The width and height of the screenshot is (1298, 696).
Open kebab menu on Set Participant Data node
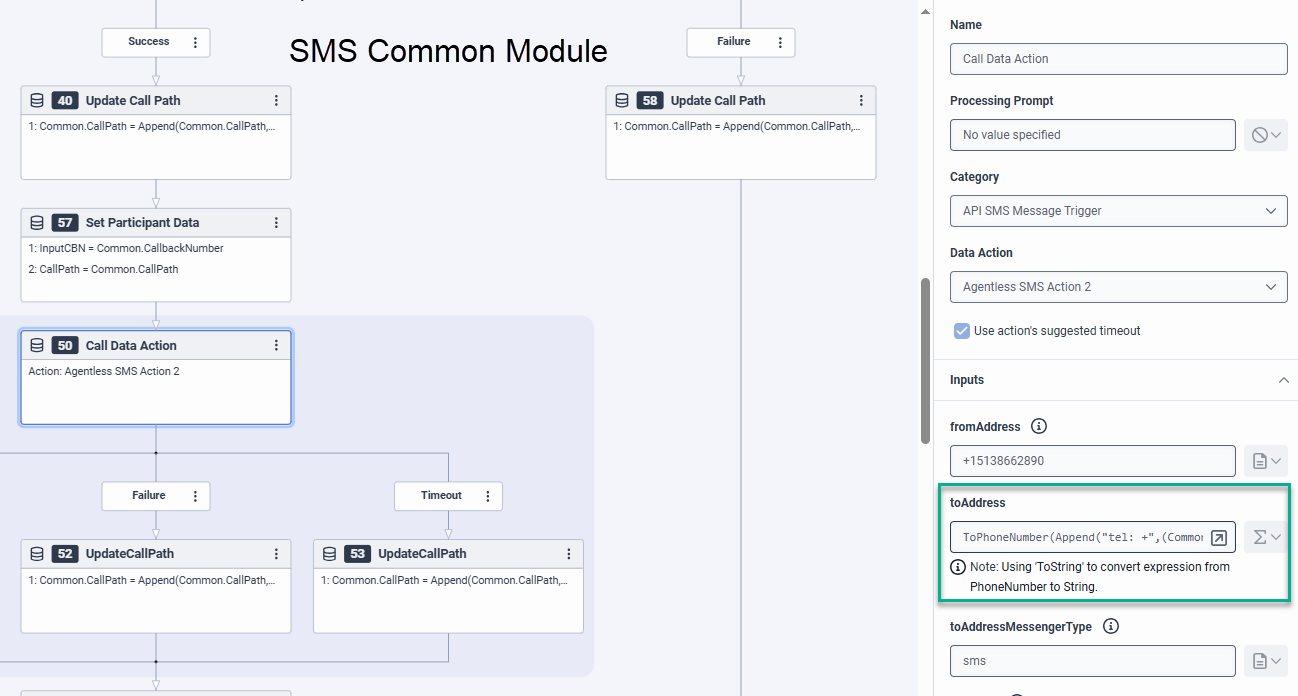coord(276,223)
